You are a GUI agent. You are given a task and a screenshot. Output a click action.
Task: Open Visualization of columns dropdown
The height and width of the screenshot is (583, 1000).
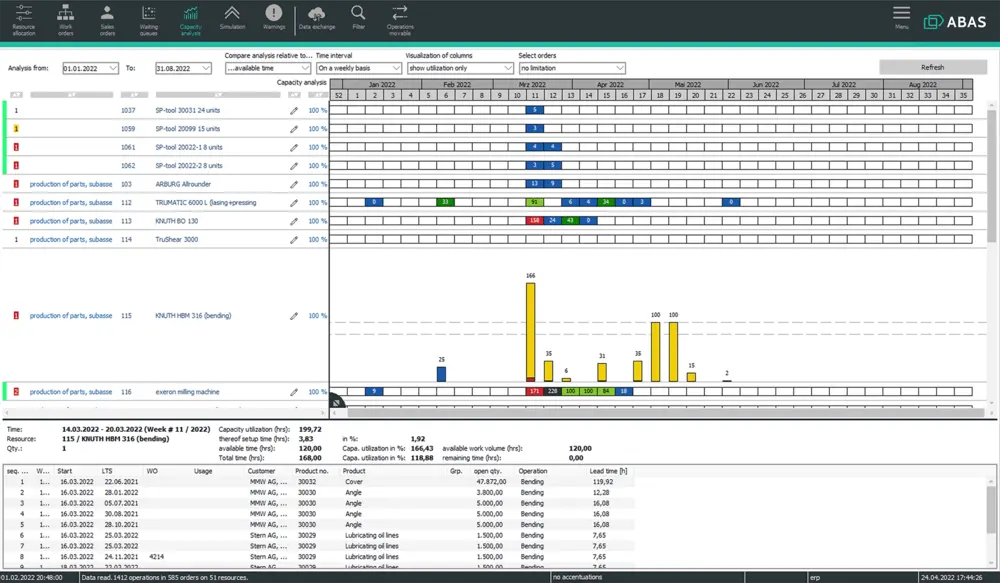(x=460, y=68)
